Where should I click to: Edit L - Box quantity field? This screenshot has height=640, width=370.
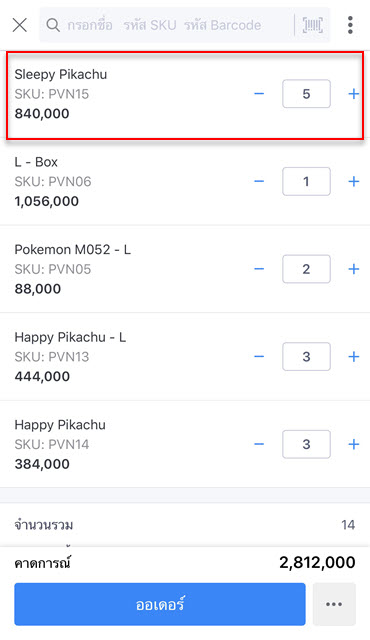pyautogui.click(x=306, y=181)
